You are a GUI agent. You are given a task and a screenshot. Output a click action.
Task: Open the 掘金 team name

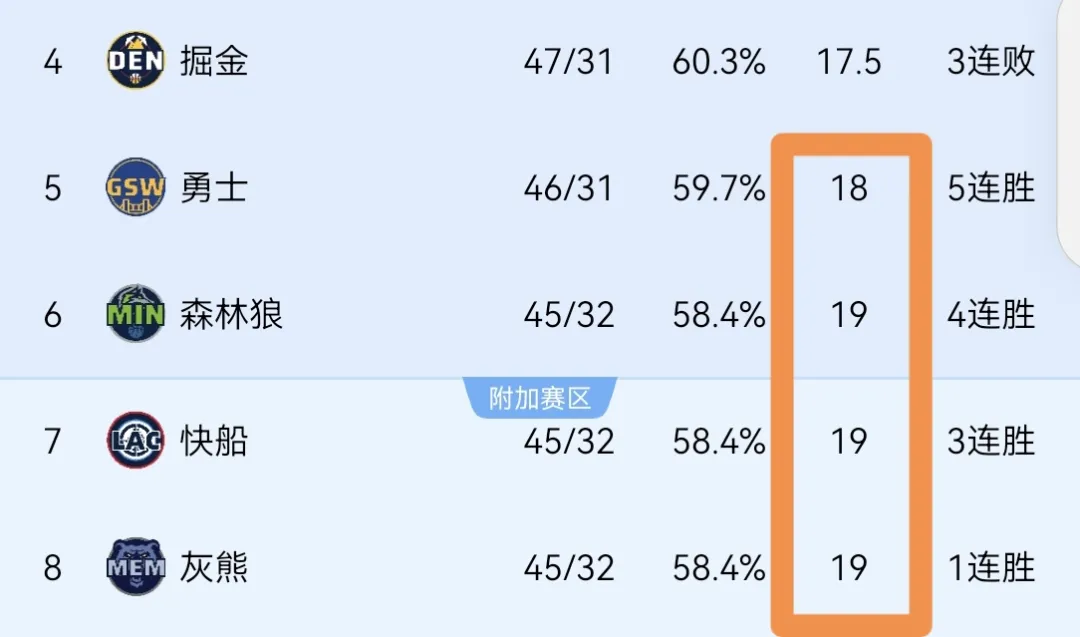point(214,61)
